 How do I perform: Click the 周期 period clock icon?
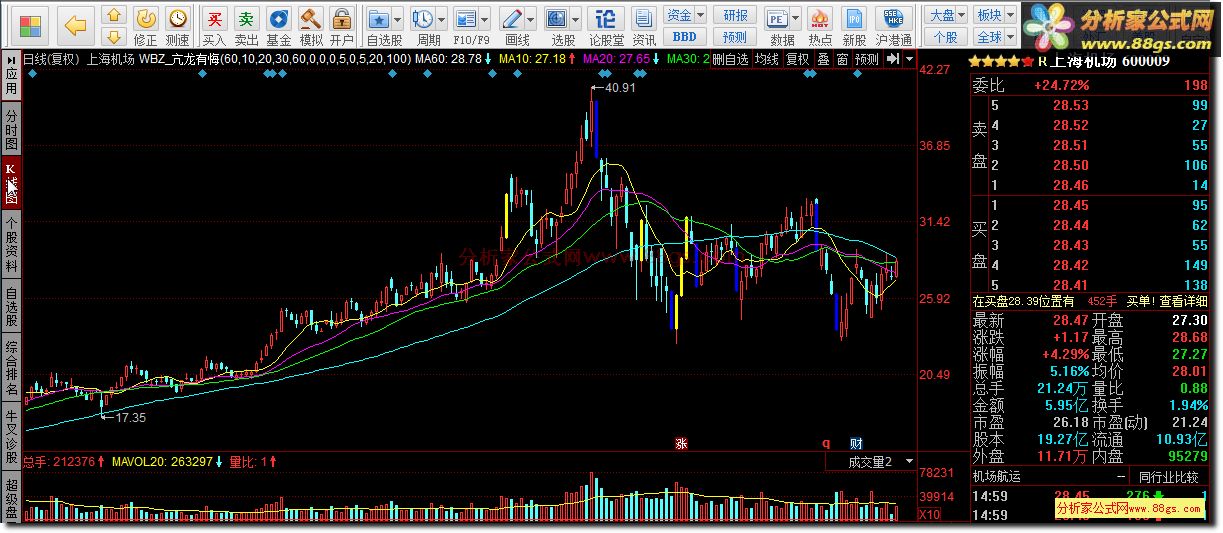(422, 18)
